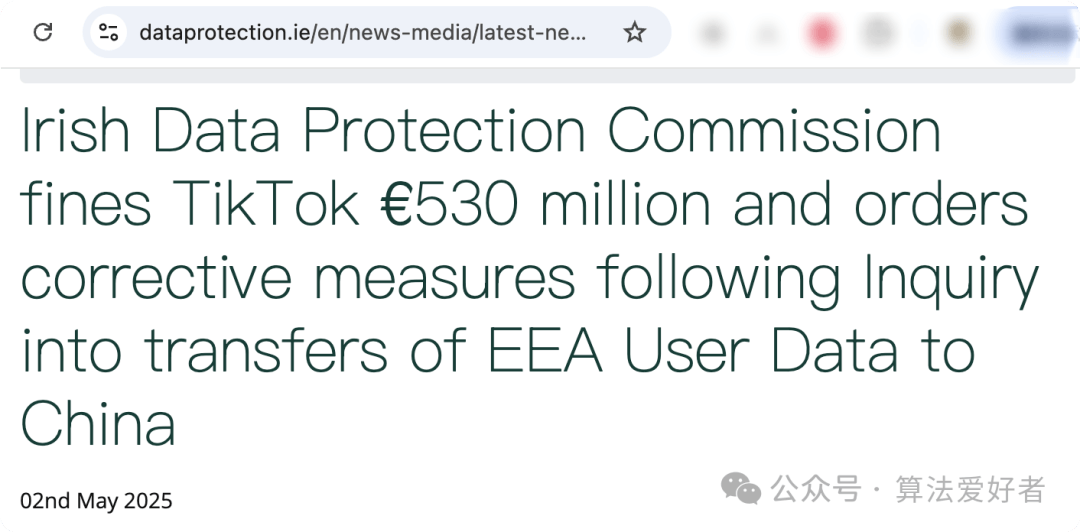Click the first blurred gray extension icon
This screenshot has height=532, width=1080.
tap(713, 32)
